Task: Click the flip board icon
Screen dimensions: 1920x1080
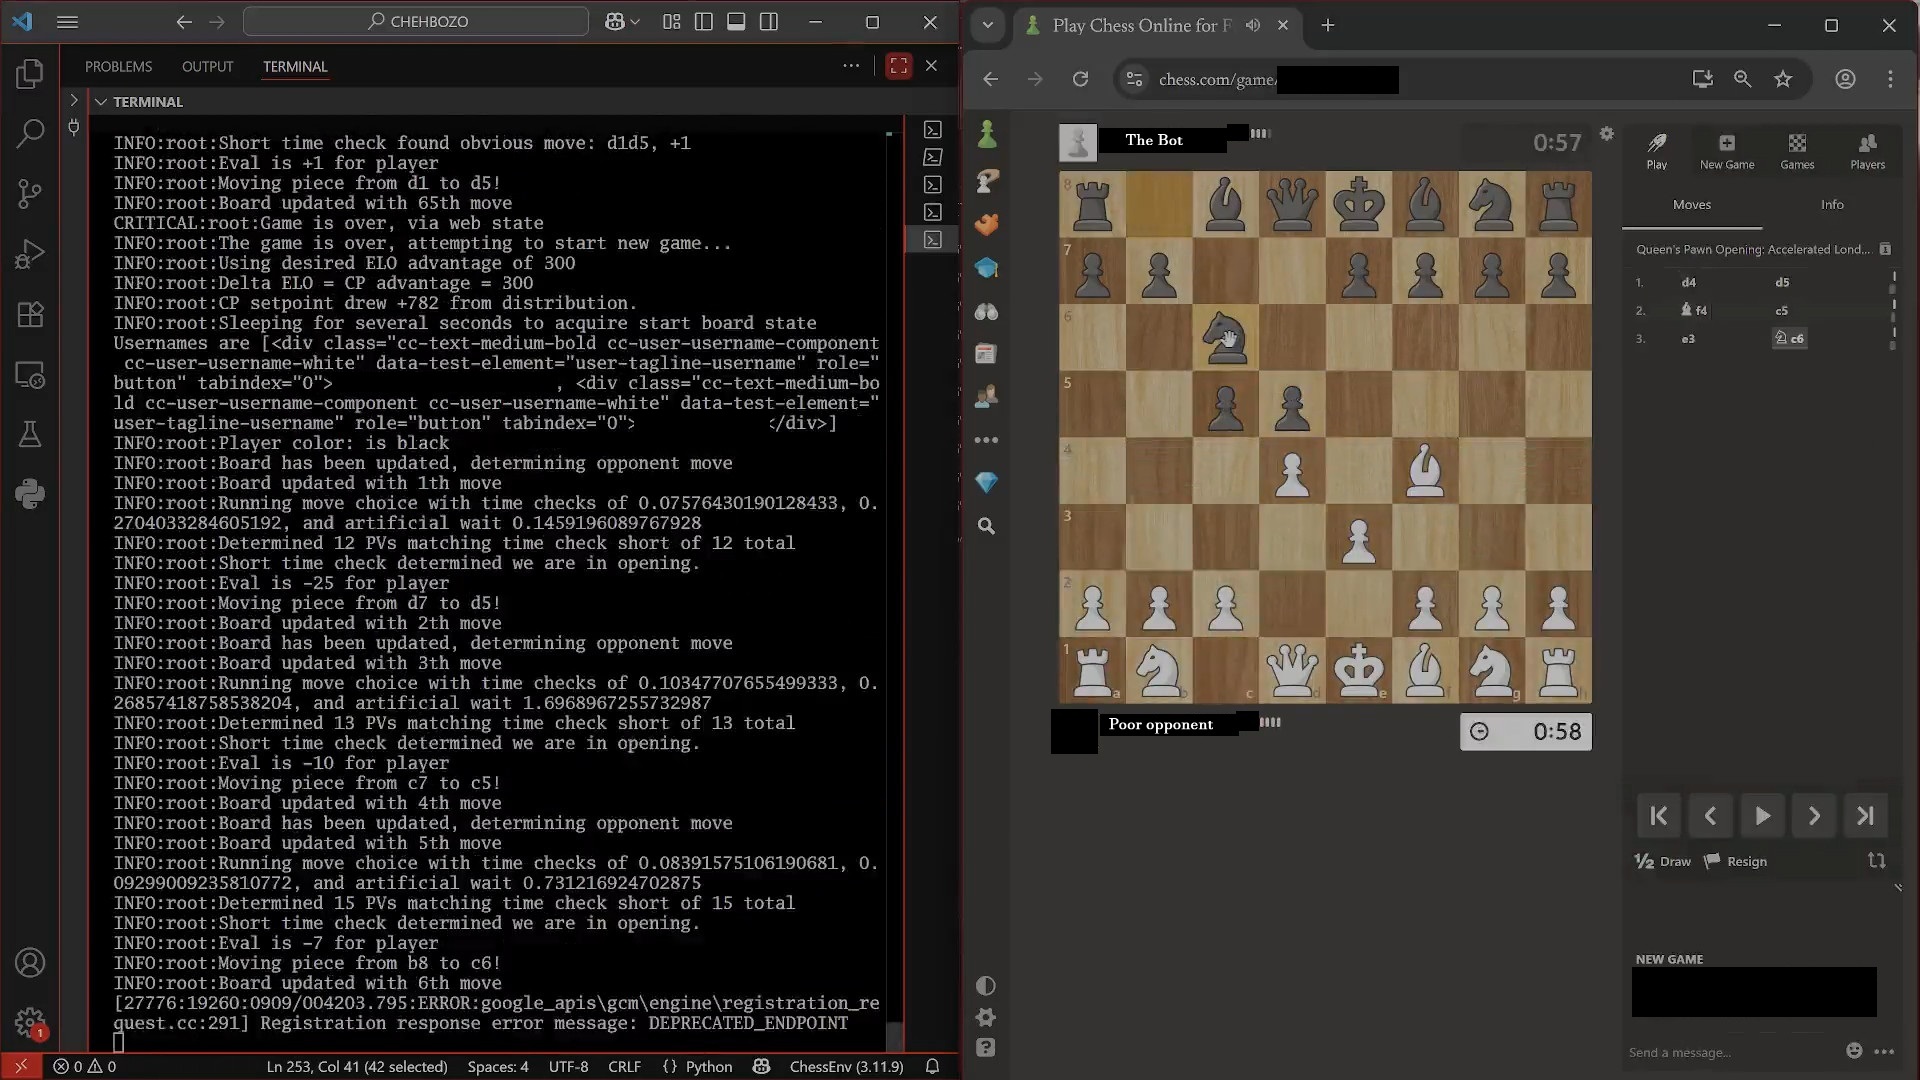Action: [x=1876, y=861]
